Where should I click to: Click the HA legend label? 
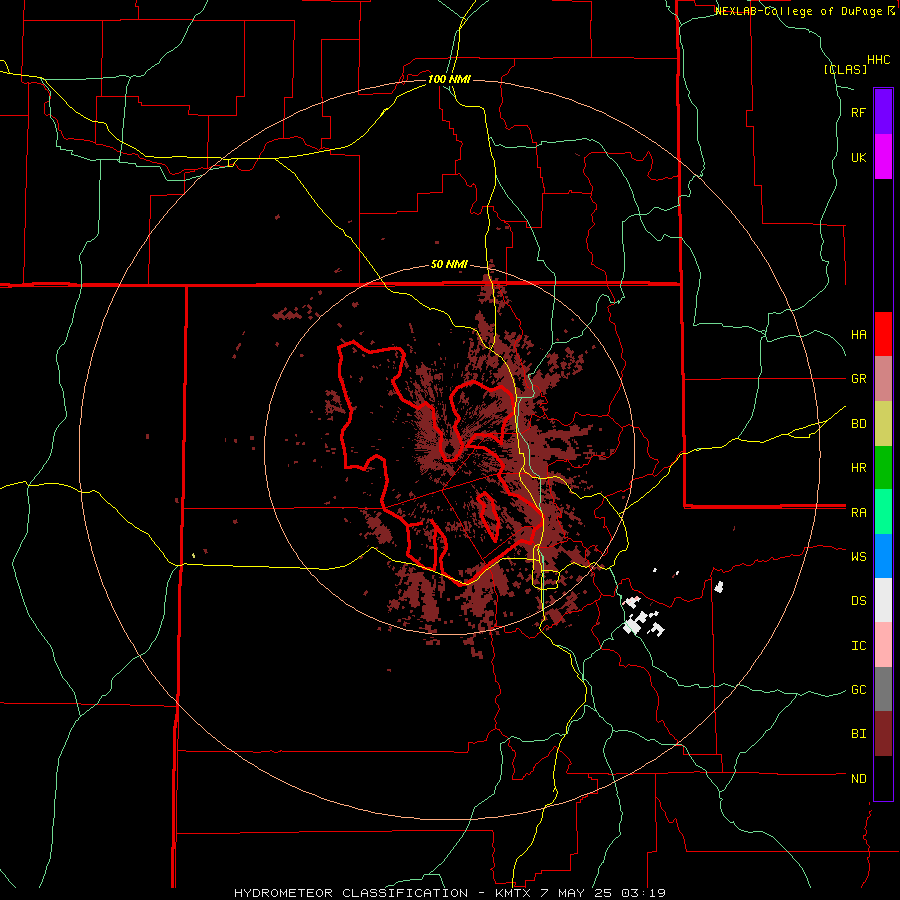coord(858,335)
